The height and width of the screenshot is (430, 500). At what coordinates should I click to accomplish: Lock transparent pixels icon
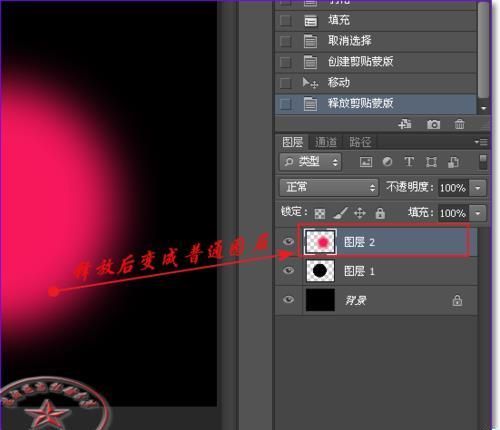pyautogui.click(x=320, y=213)
